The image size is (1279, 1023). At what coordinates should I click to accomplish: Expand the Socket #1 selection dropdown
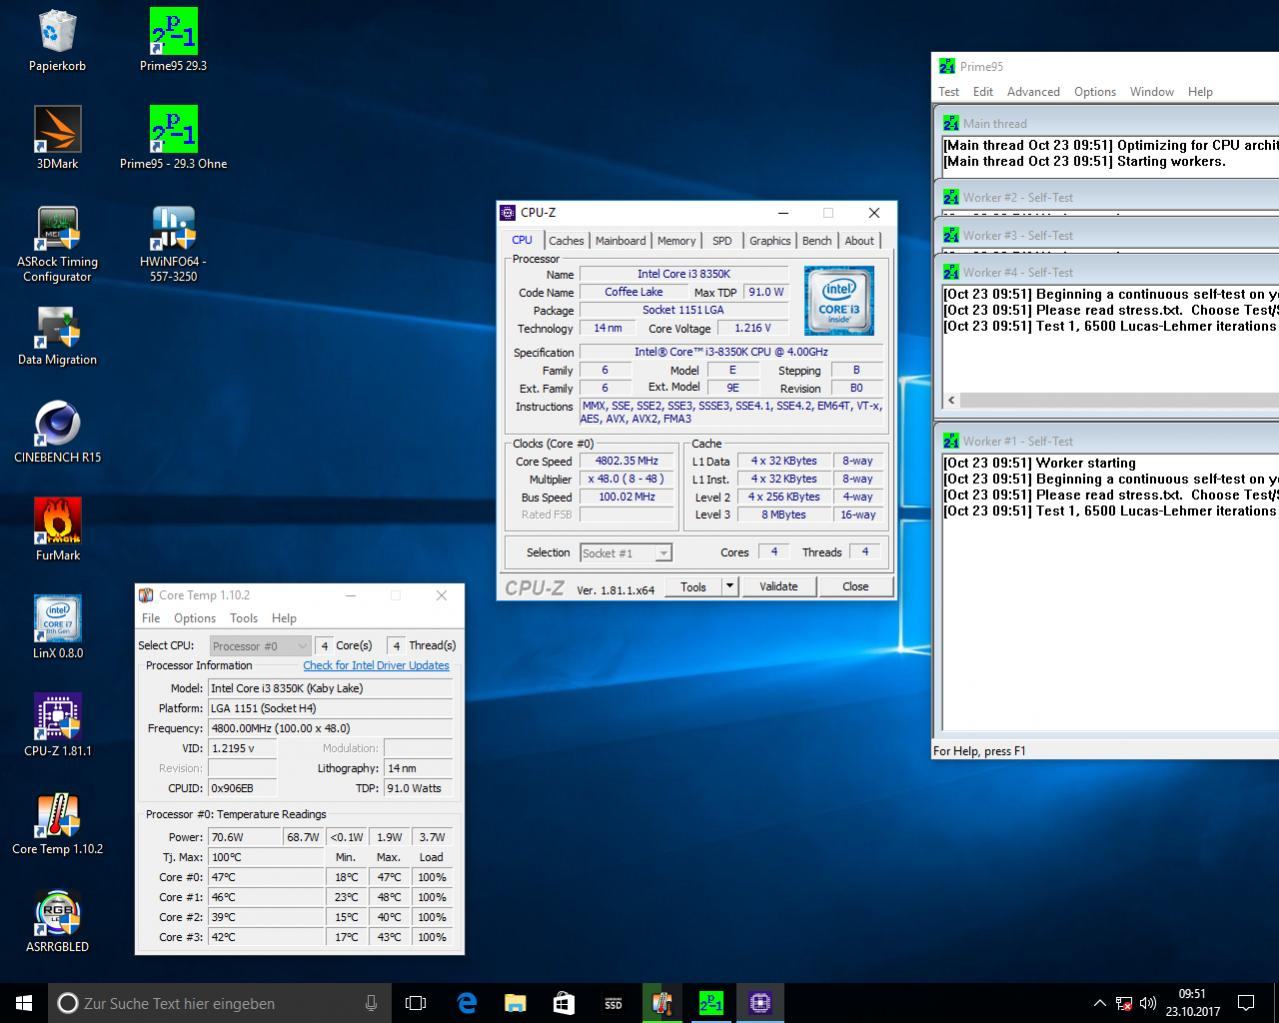663,553
